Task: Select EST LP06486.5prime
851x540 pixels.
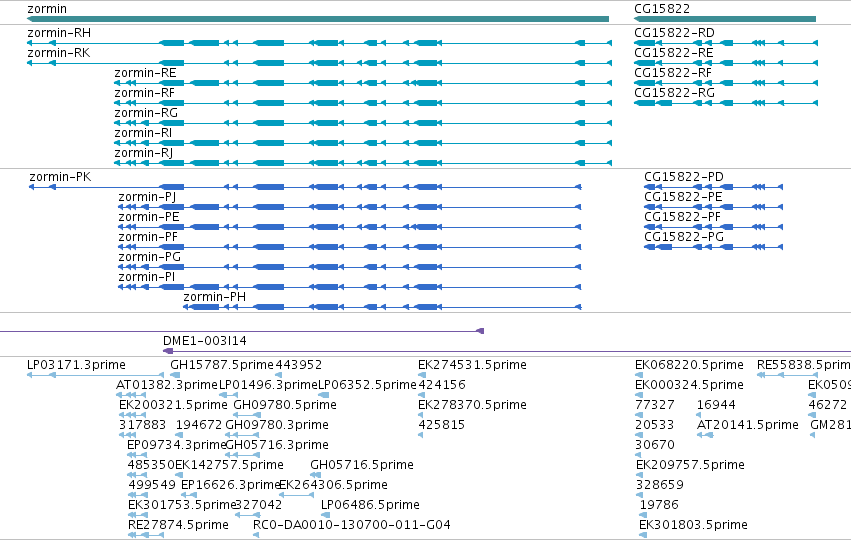Action: point(370,505)
